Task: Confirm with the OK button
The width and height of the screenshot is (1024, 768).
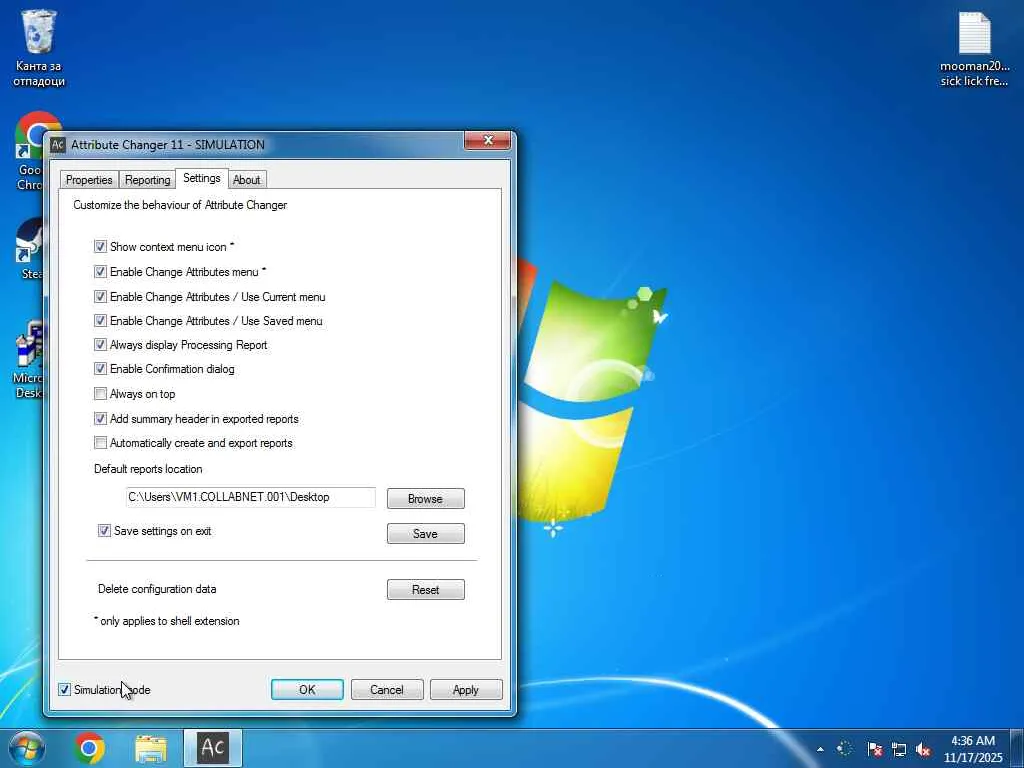Action: tap(307, 690)
